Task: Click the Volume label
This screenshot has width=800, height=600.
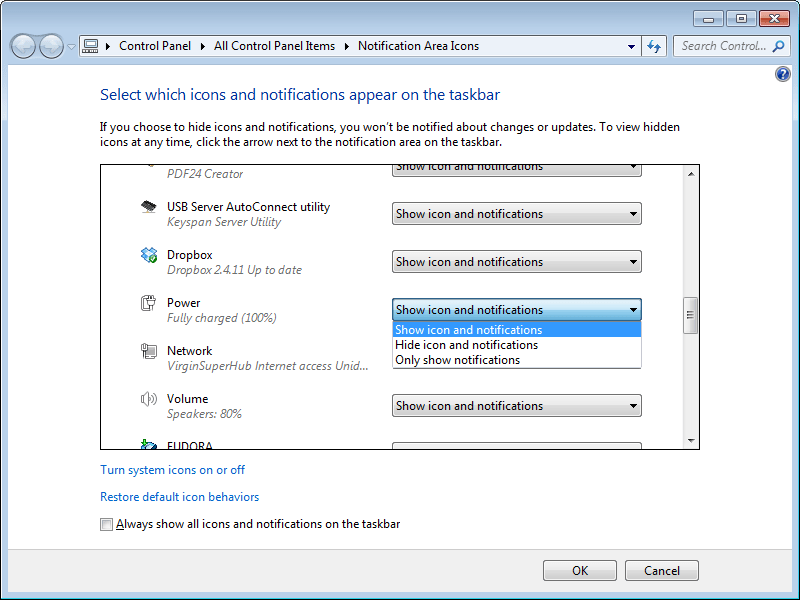Action: point(187,398)
